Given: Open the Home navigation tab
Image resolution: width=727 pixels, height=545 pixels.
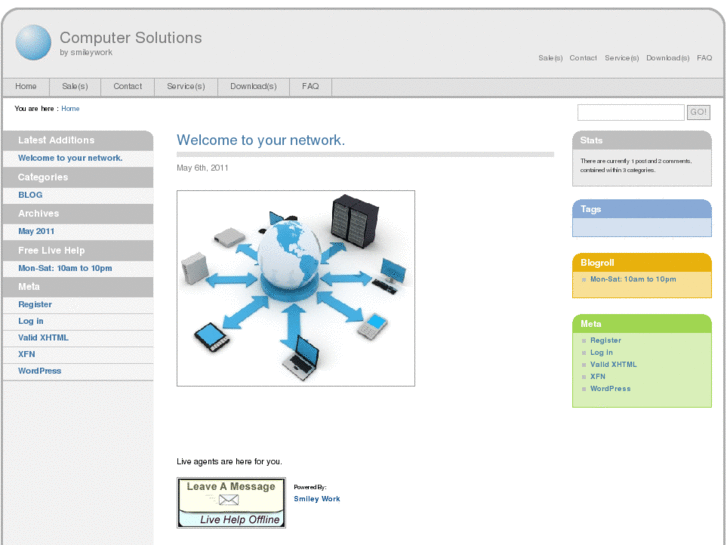Looking at the screenshot, I should pyautogui.click(x=26, y=87).
